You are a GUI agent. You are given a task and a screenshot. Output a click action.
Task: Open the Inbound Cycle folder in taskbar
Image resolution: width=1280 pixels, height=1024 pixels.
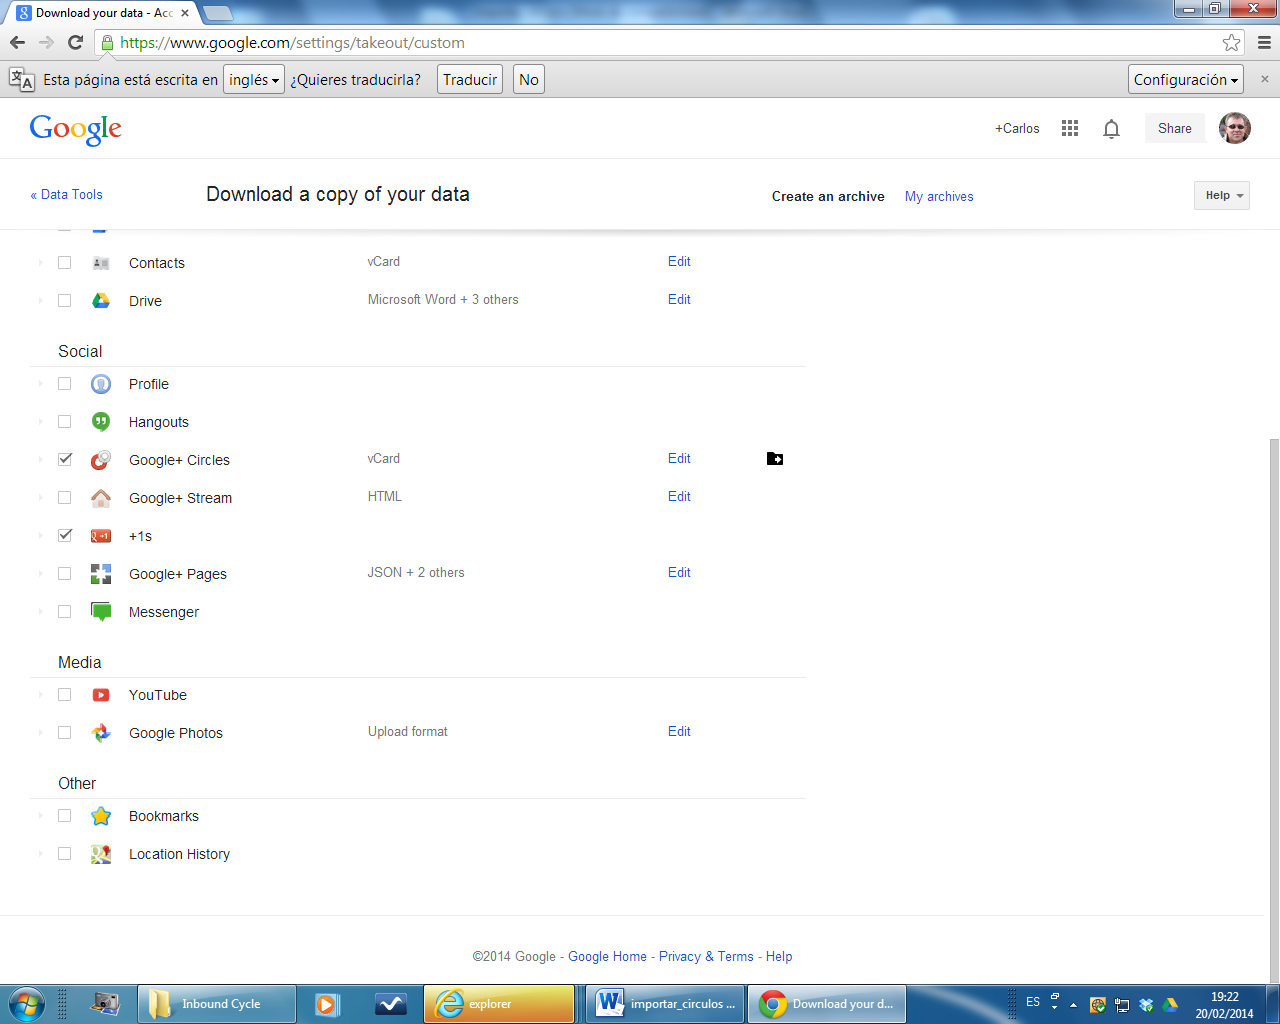coord(217,1004)
